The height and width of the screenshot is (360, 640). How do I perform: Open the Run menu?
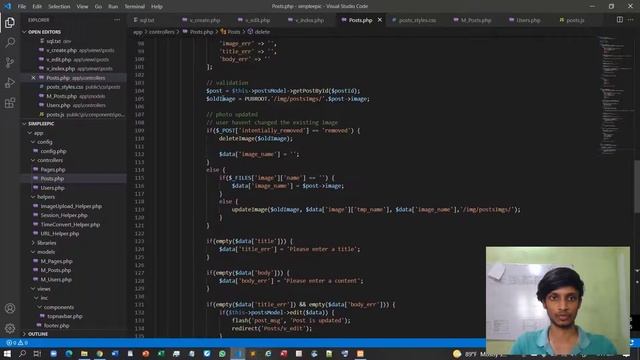click(x=113, y=7)
